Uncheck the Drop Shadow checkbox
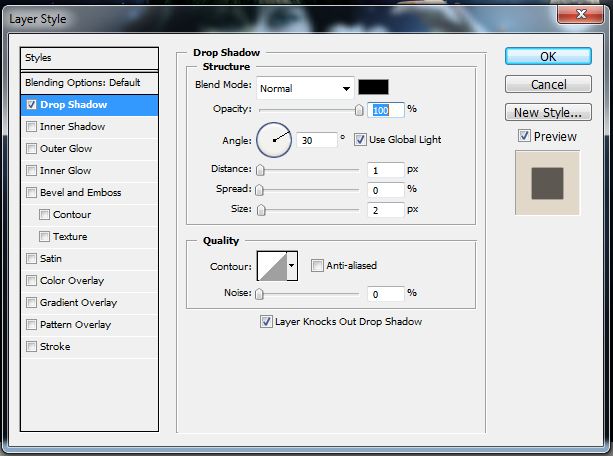Image resolution: width=613 pixels, height=456 pixels. [x=31, y=105]
